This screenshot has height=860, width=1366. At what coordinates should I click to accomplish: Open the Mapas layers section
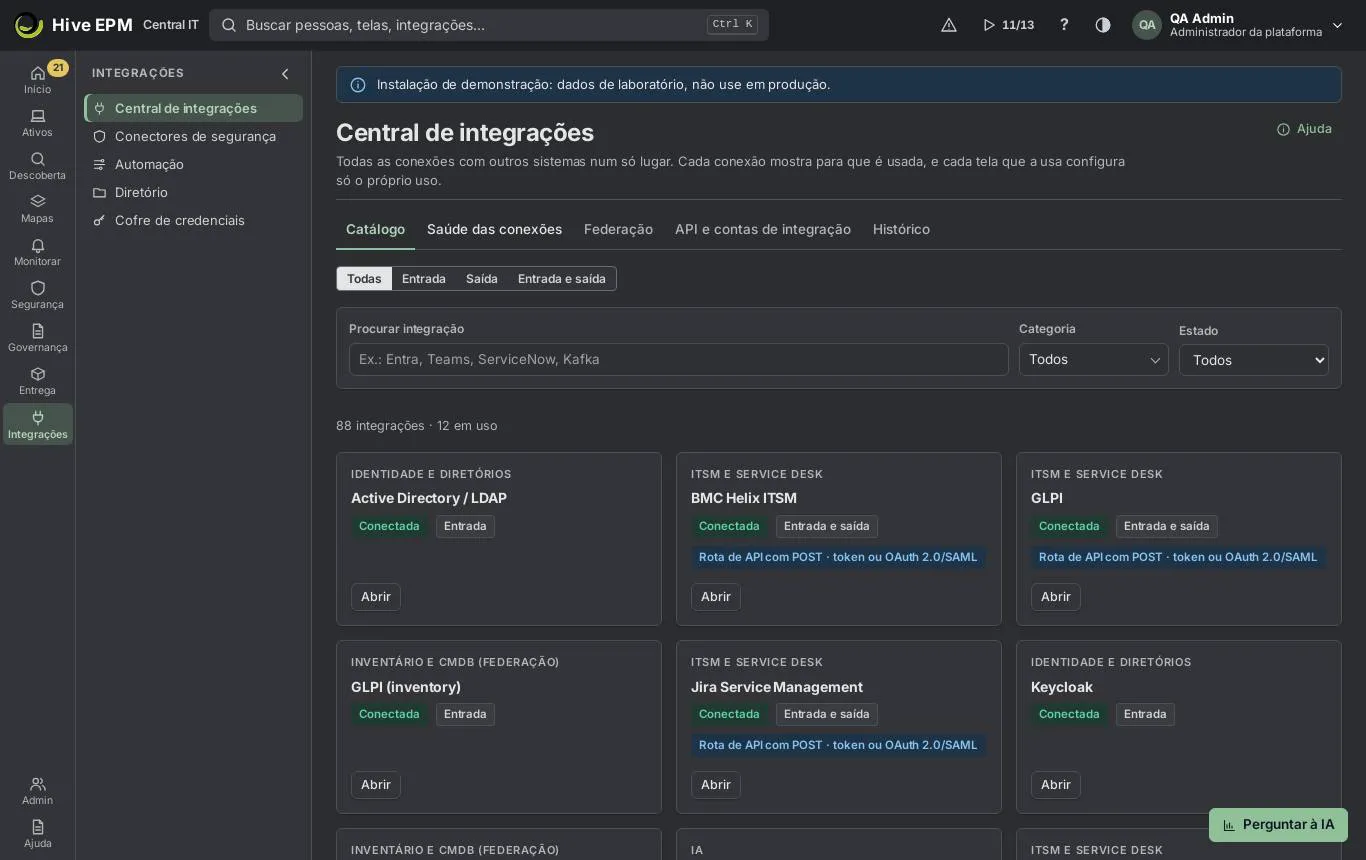[37, 209]
